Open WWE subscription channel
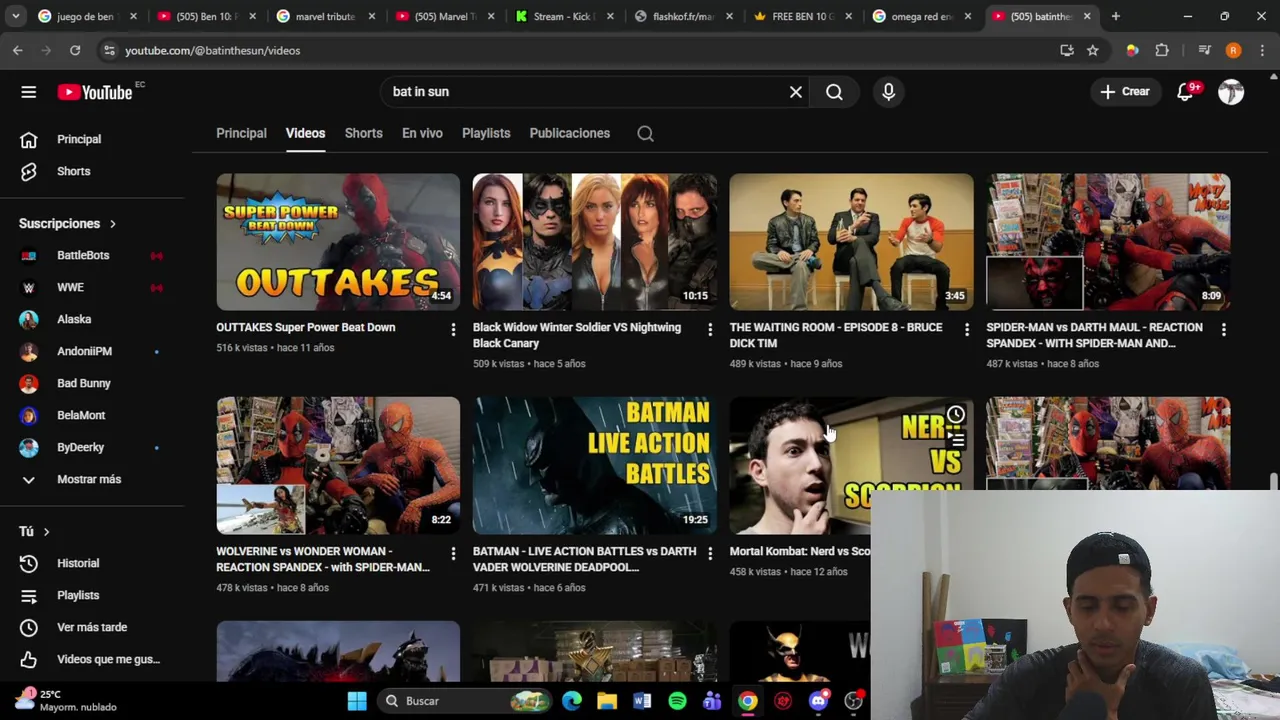 (70, 287)
